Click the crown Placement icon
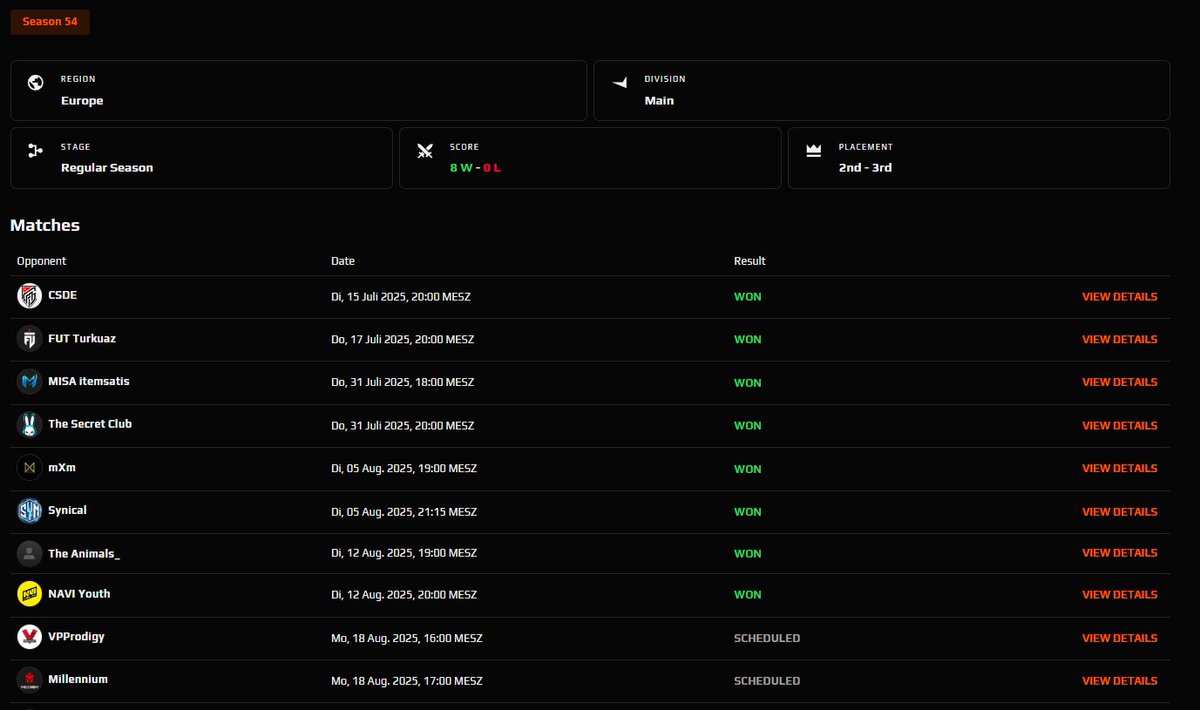The image size is (1200, 710). point(814,151)
